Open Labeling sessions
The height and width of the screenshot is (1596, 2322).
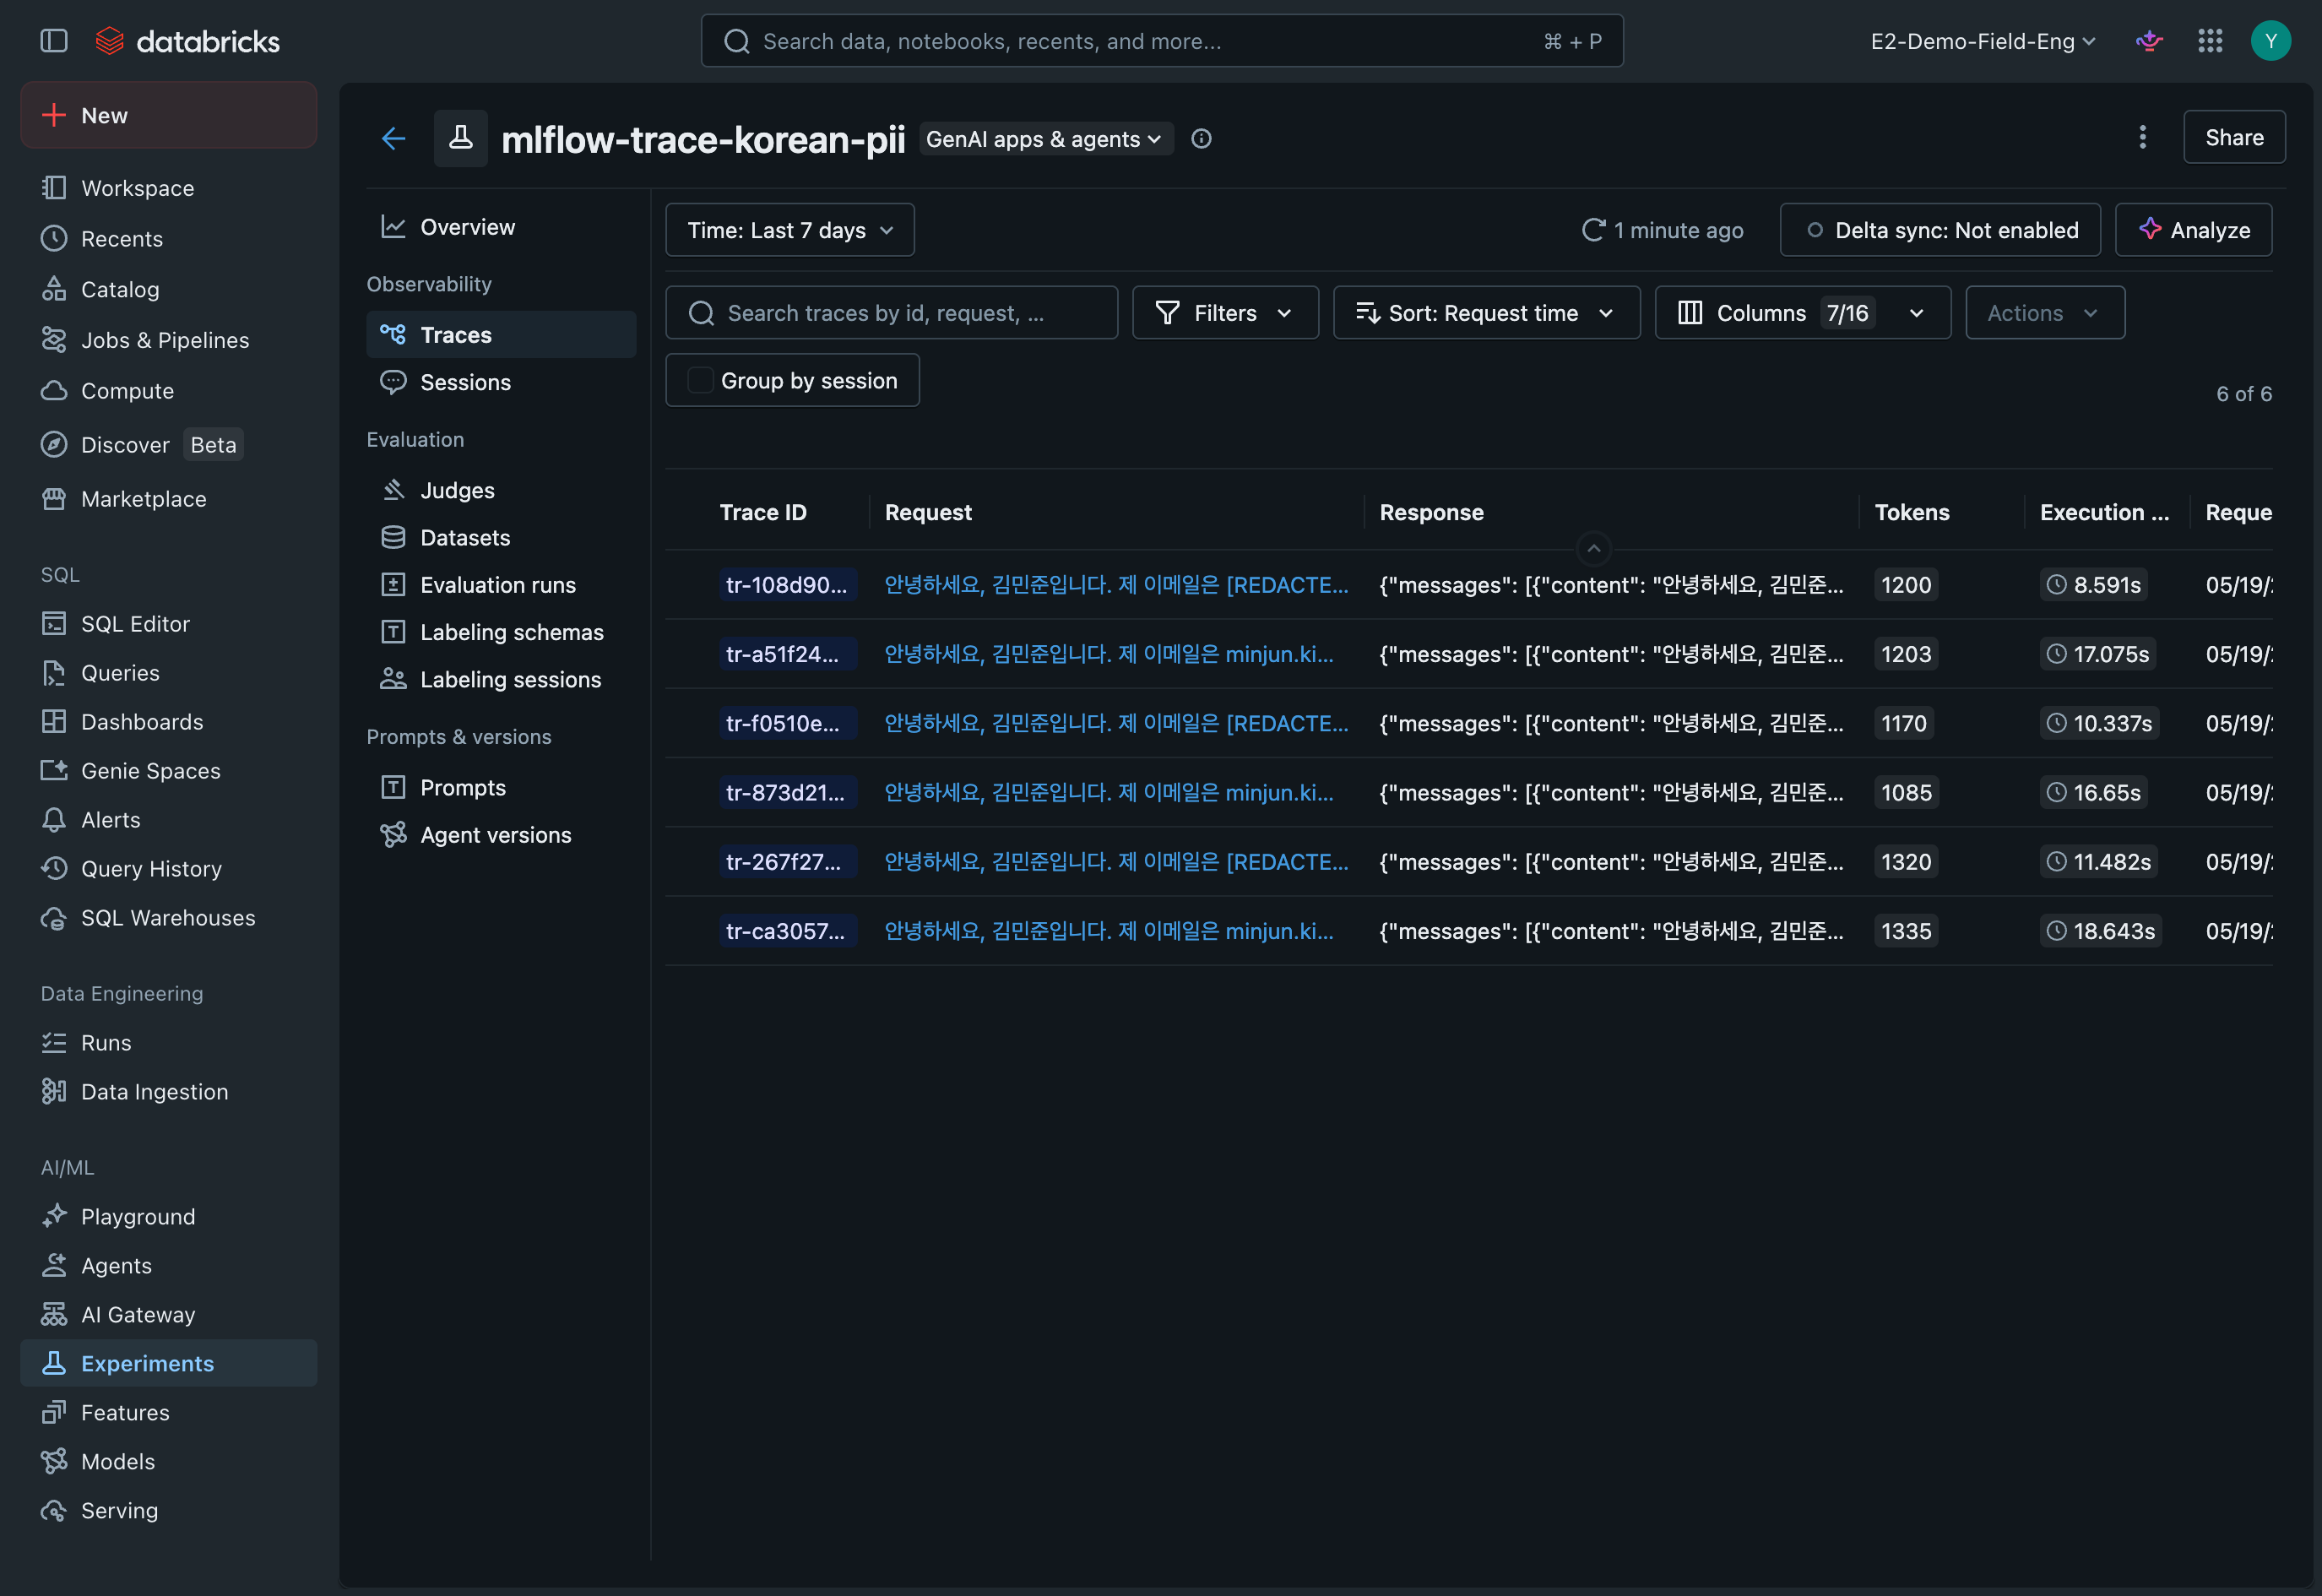(501, 679)
